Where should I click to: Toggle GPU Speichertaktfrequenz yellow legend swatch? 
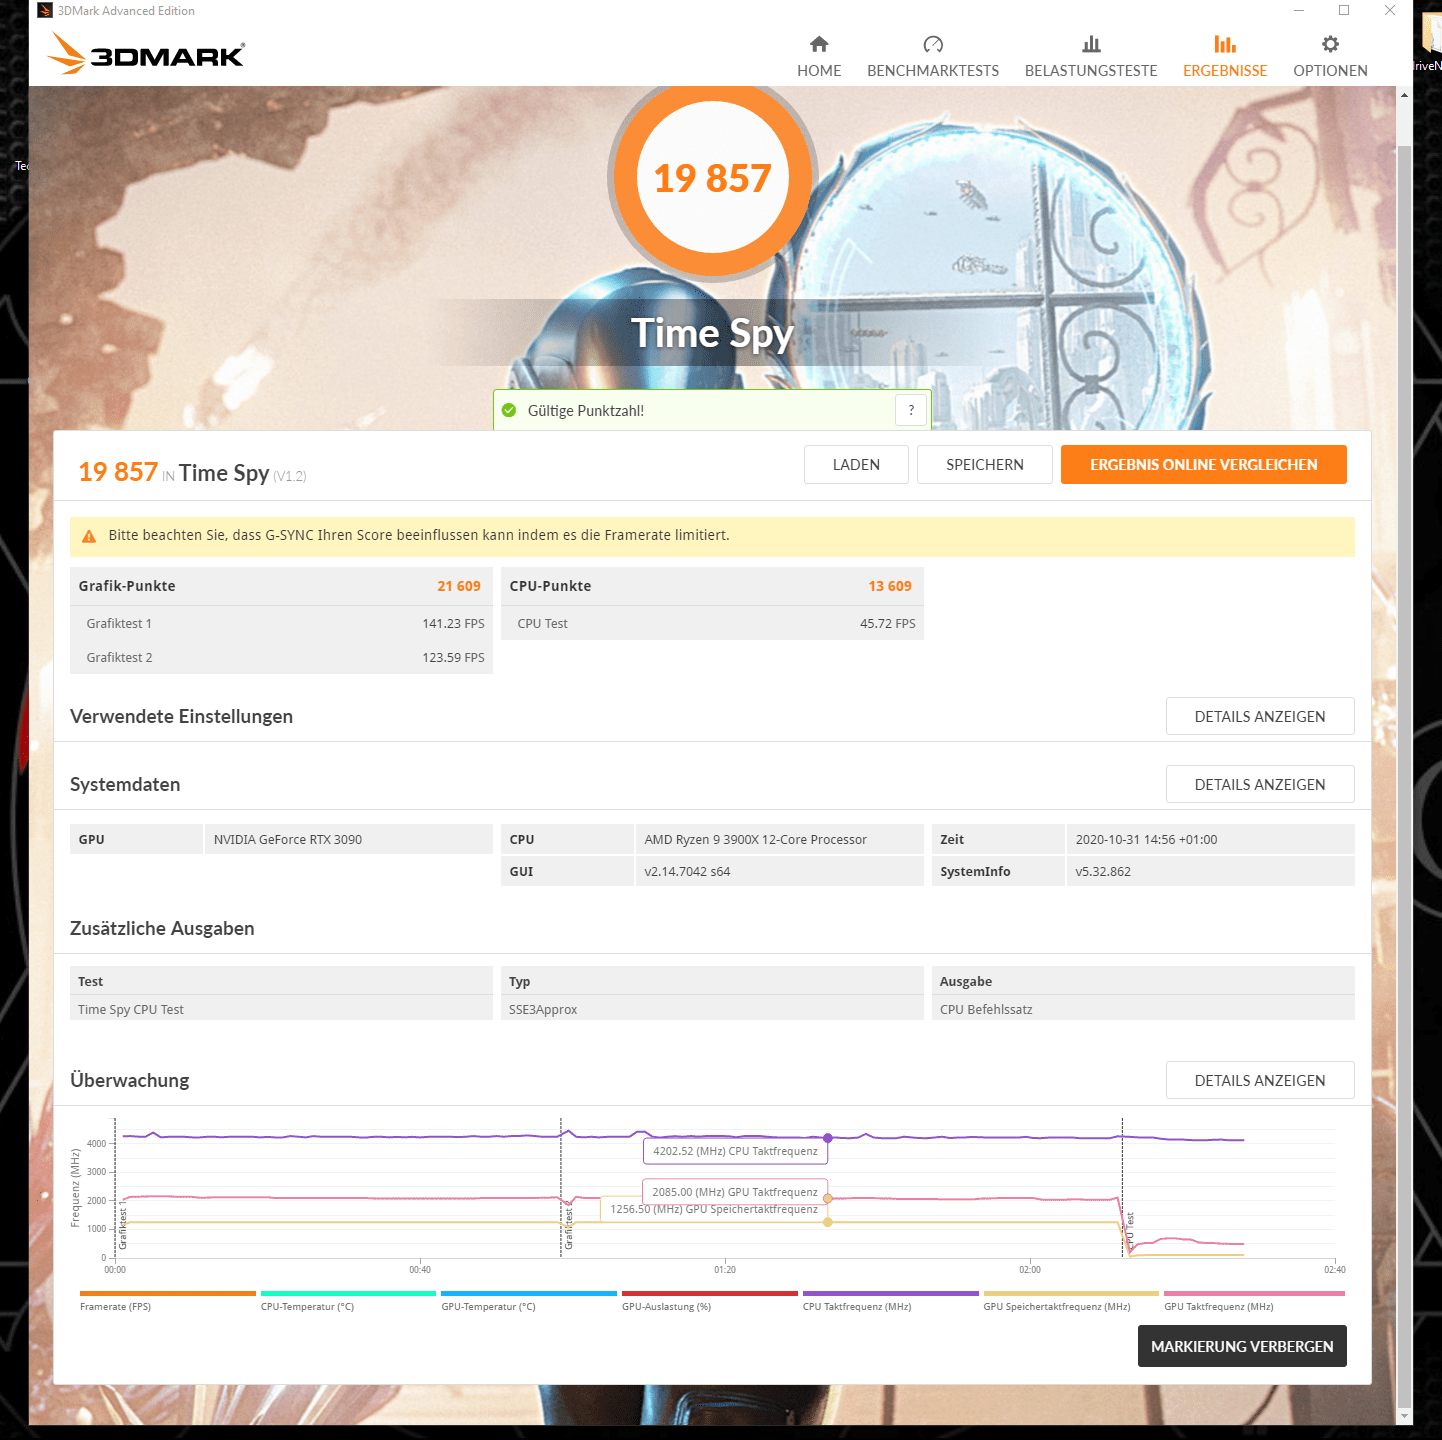pyautogui.click(x=1071, y=1293)
